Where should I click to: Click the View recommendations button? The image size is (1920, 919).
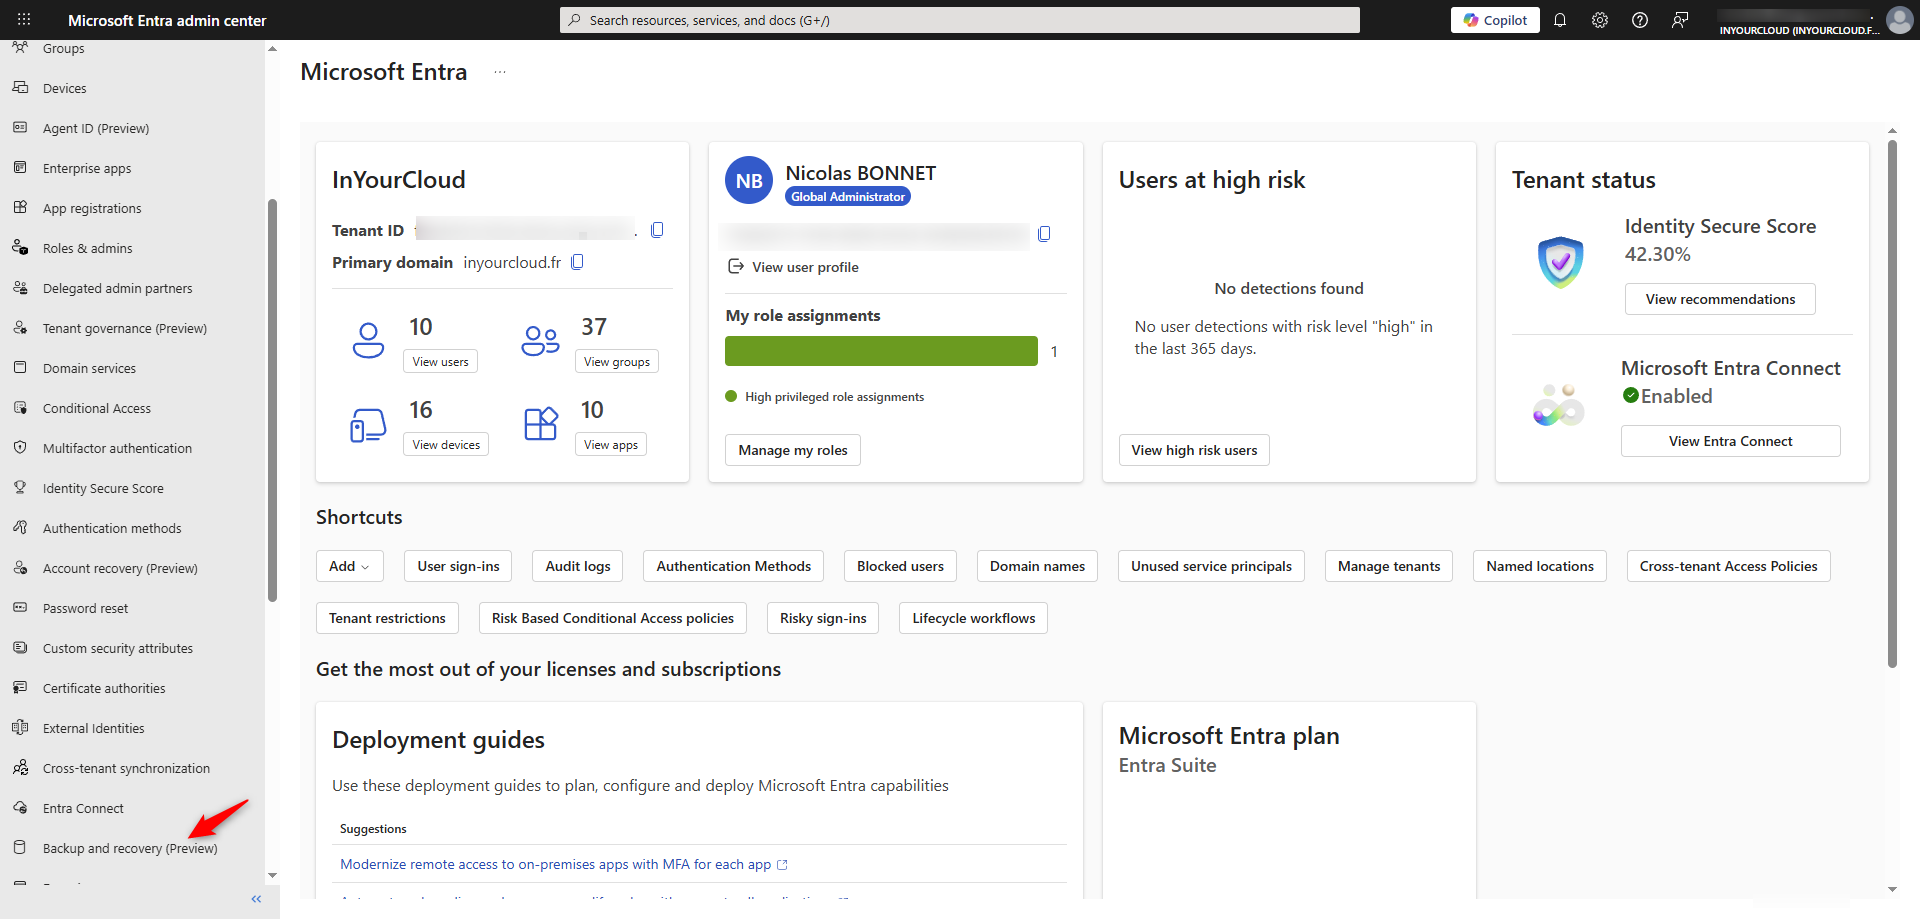pos(1719,299)
